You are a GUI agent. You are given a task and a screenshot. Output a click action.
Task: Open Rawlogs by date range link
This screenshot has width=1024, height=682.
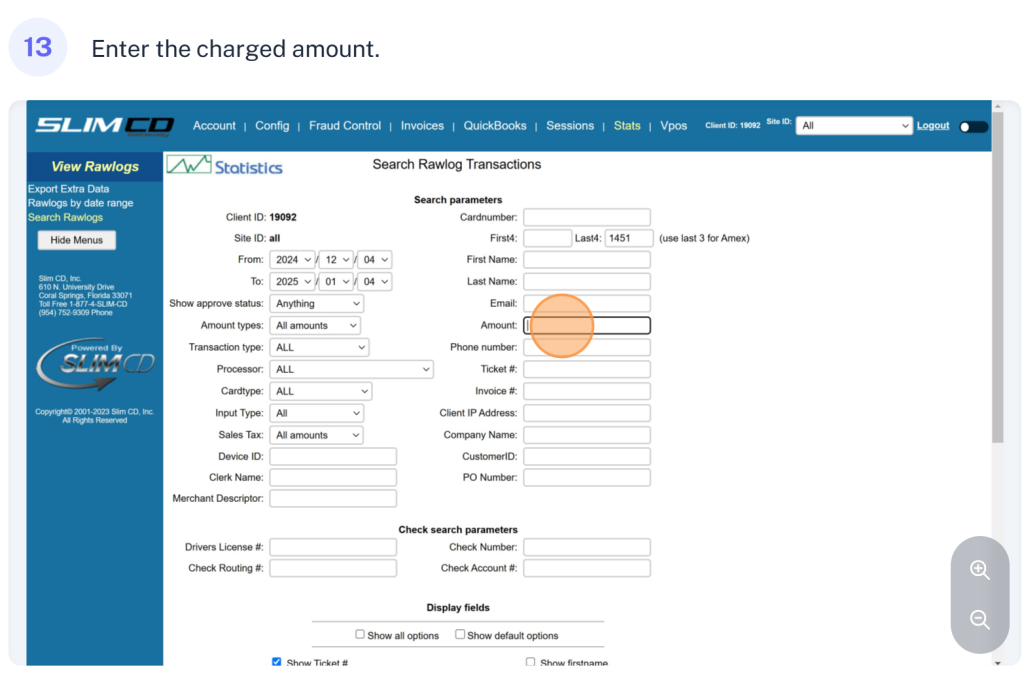80,203
